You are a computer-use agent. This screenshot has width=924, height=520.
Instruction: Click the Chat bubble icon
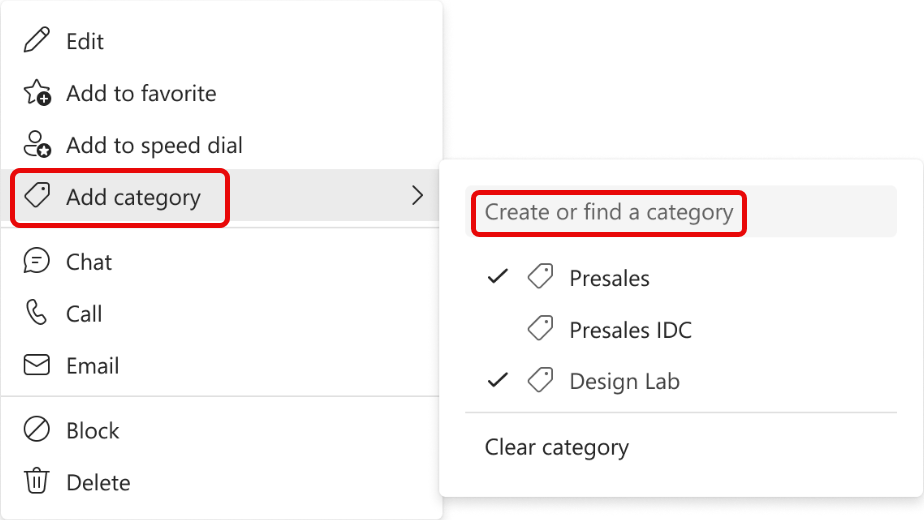(x=37, y=261)
